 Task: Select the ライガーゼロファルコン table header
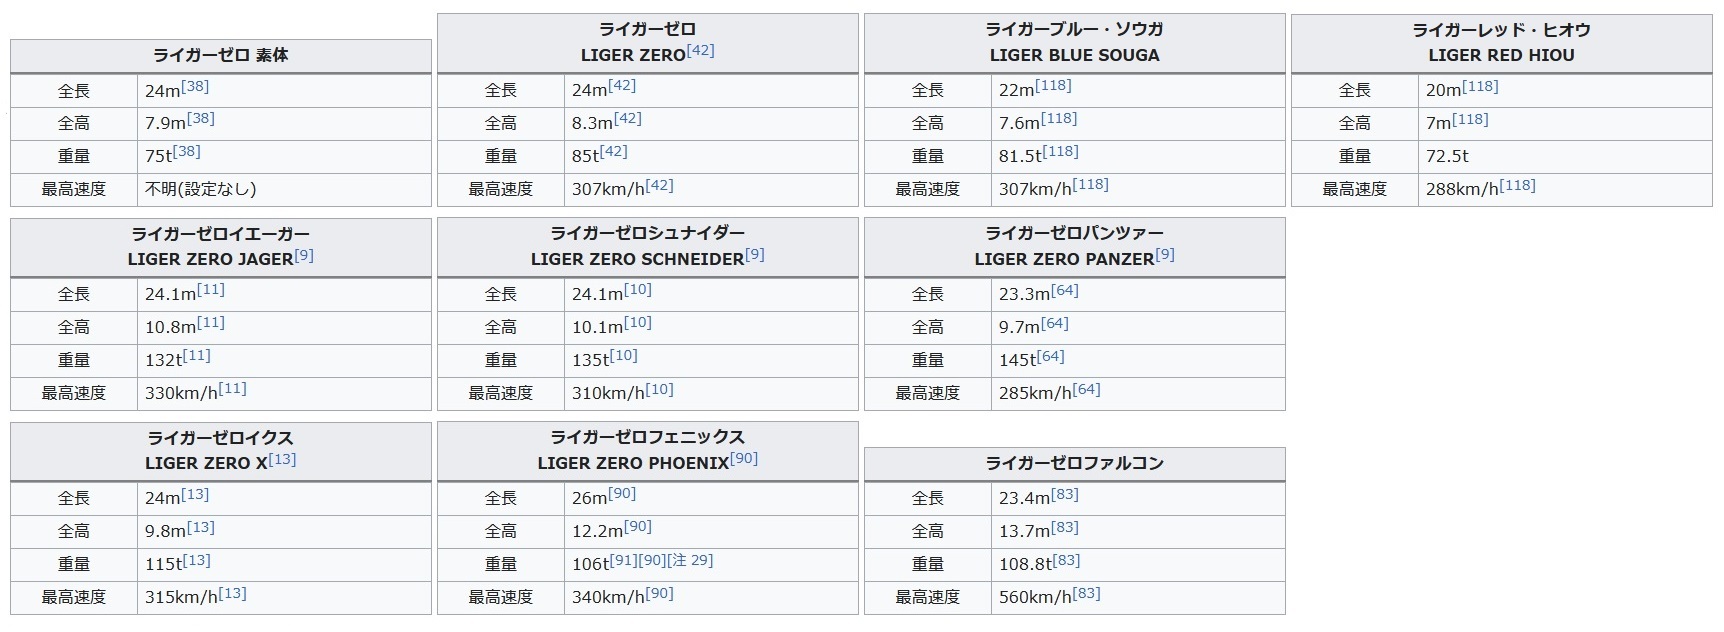coord(1075,463)
